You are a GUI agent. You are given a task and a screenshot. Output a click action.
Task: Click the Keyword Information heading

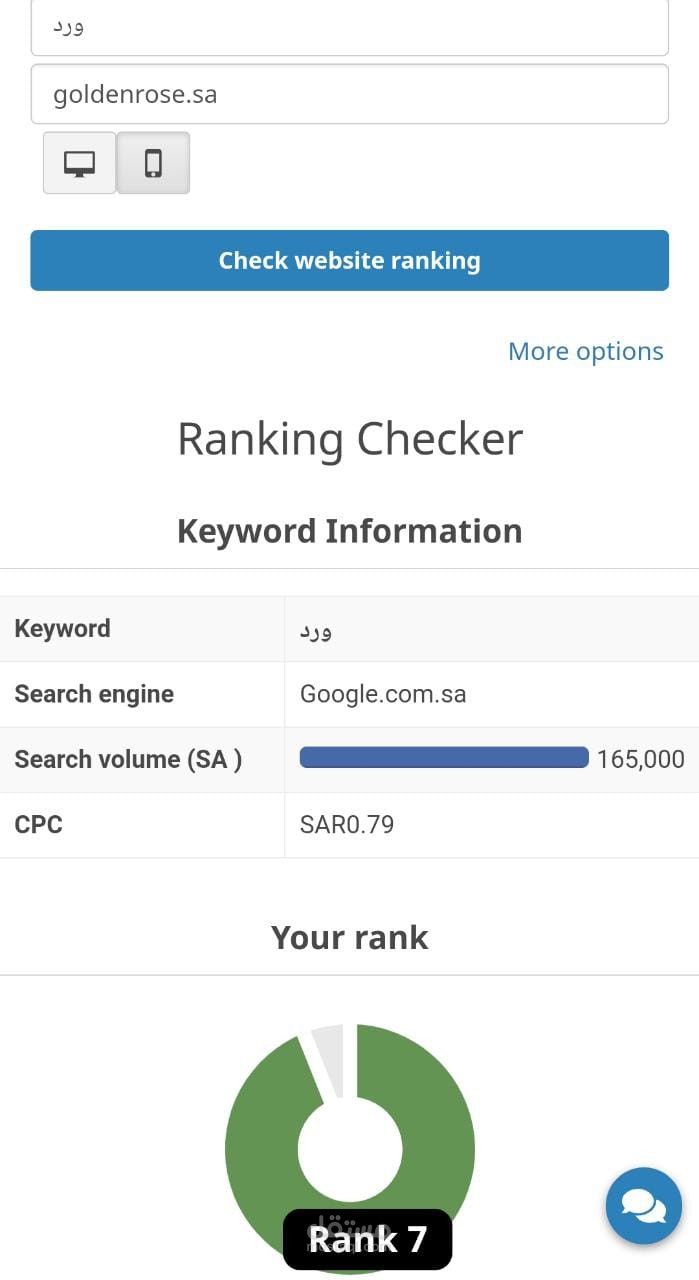[350, 531]
